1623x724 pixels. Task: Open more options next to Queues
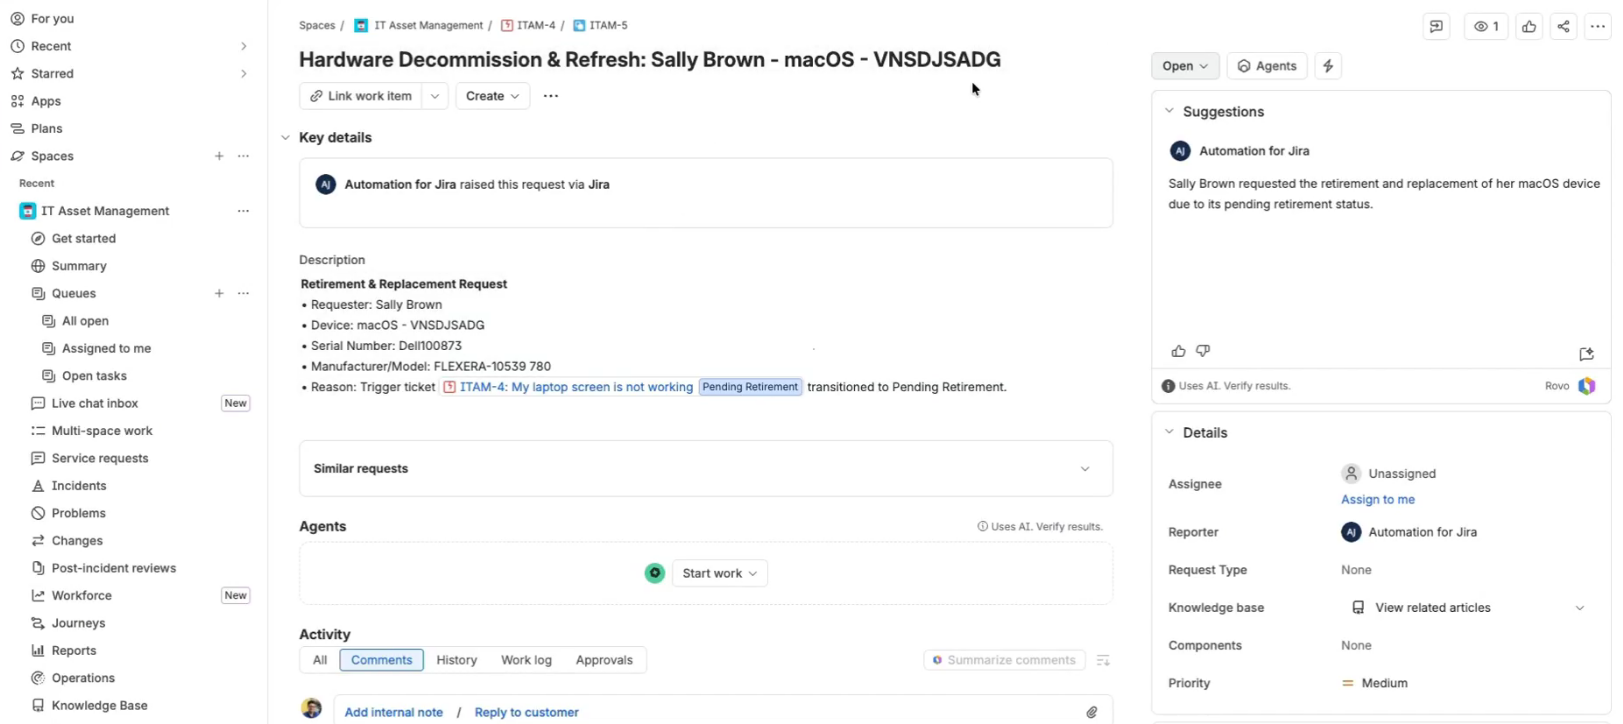pos(243,293)
